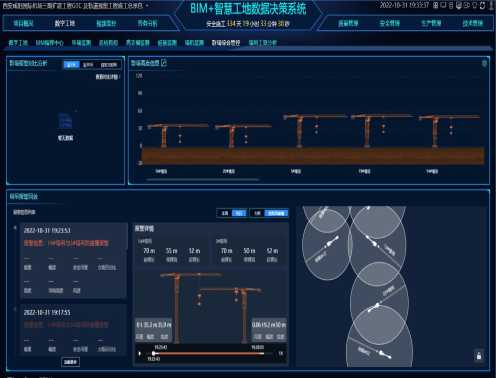Click the play button on the alarm replay bar
This screenshot has height=378, width=496.
[x=139, y=354]
